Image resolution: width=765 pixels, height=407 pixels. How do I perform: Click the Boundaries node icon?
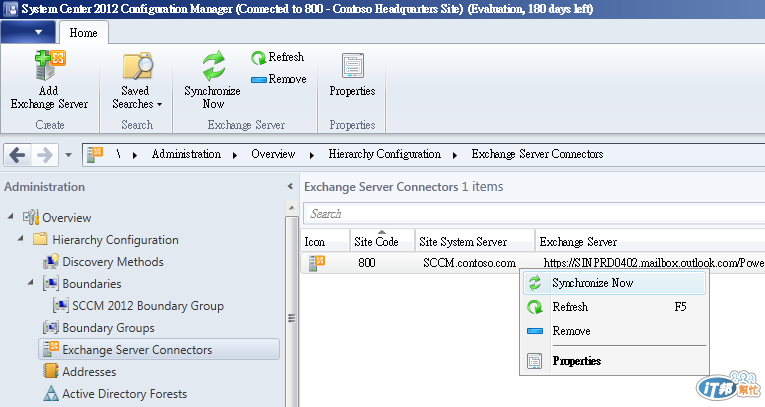click(x=51, y=284)
